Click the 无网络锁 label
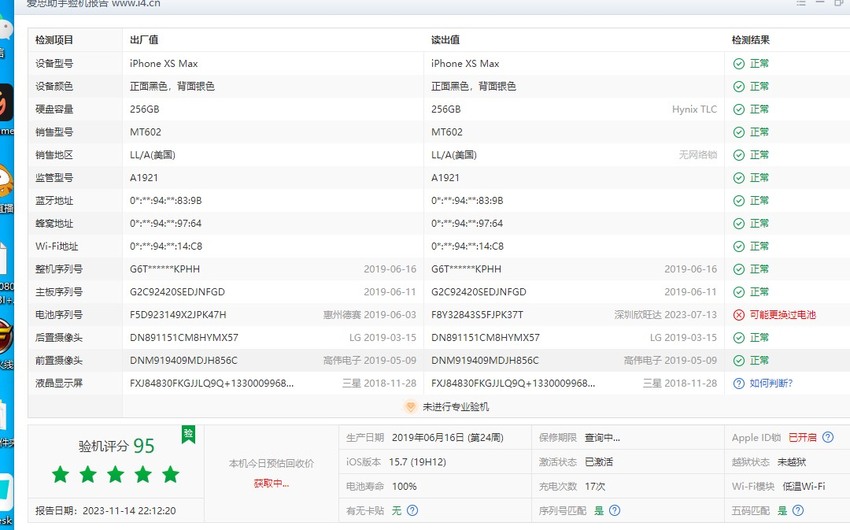Screen dimensions: 850x530 698,155
